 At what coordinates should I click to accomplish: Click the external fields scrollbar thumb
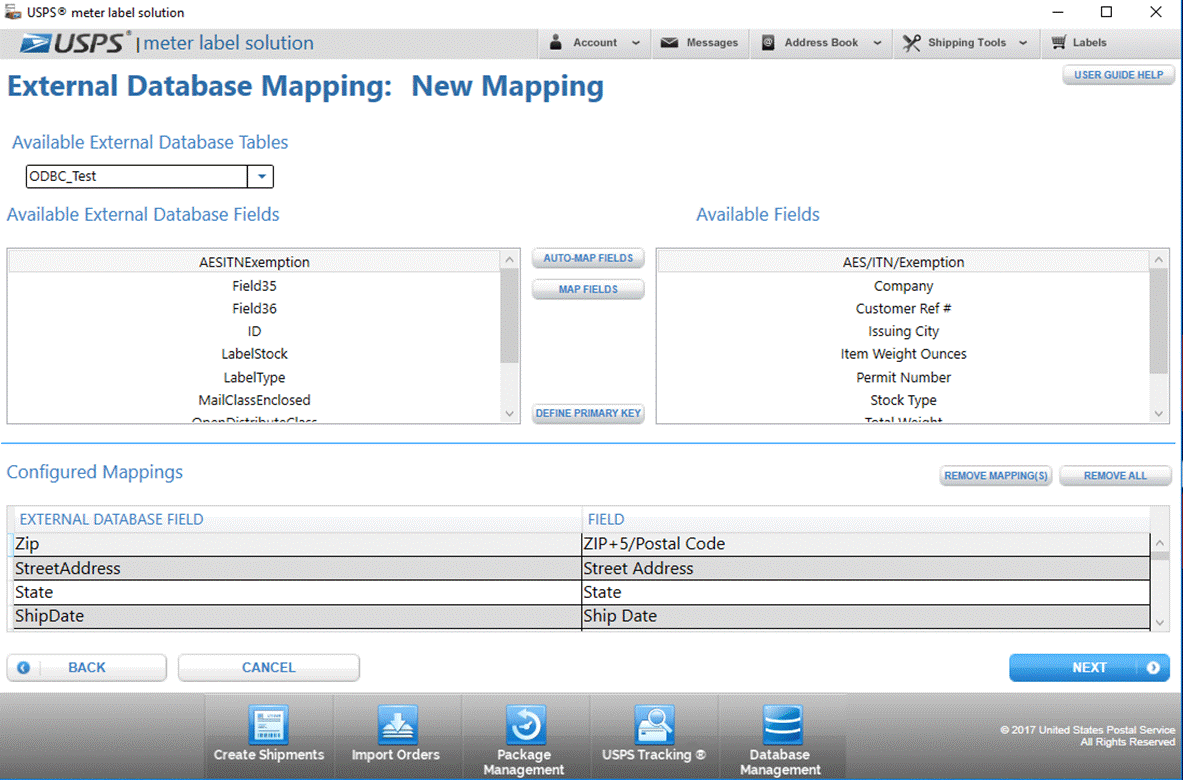tap(509, 315)
